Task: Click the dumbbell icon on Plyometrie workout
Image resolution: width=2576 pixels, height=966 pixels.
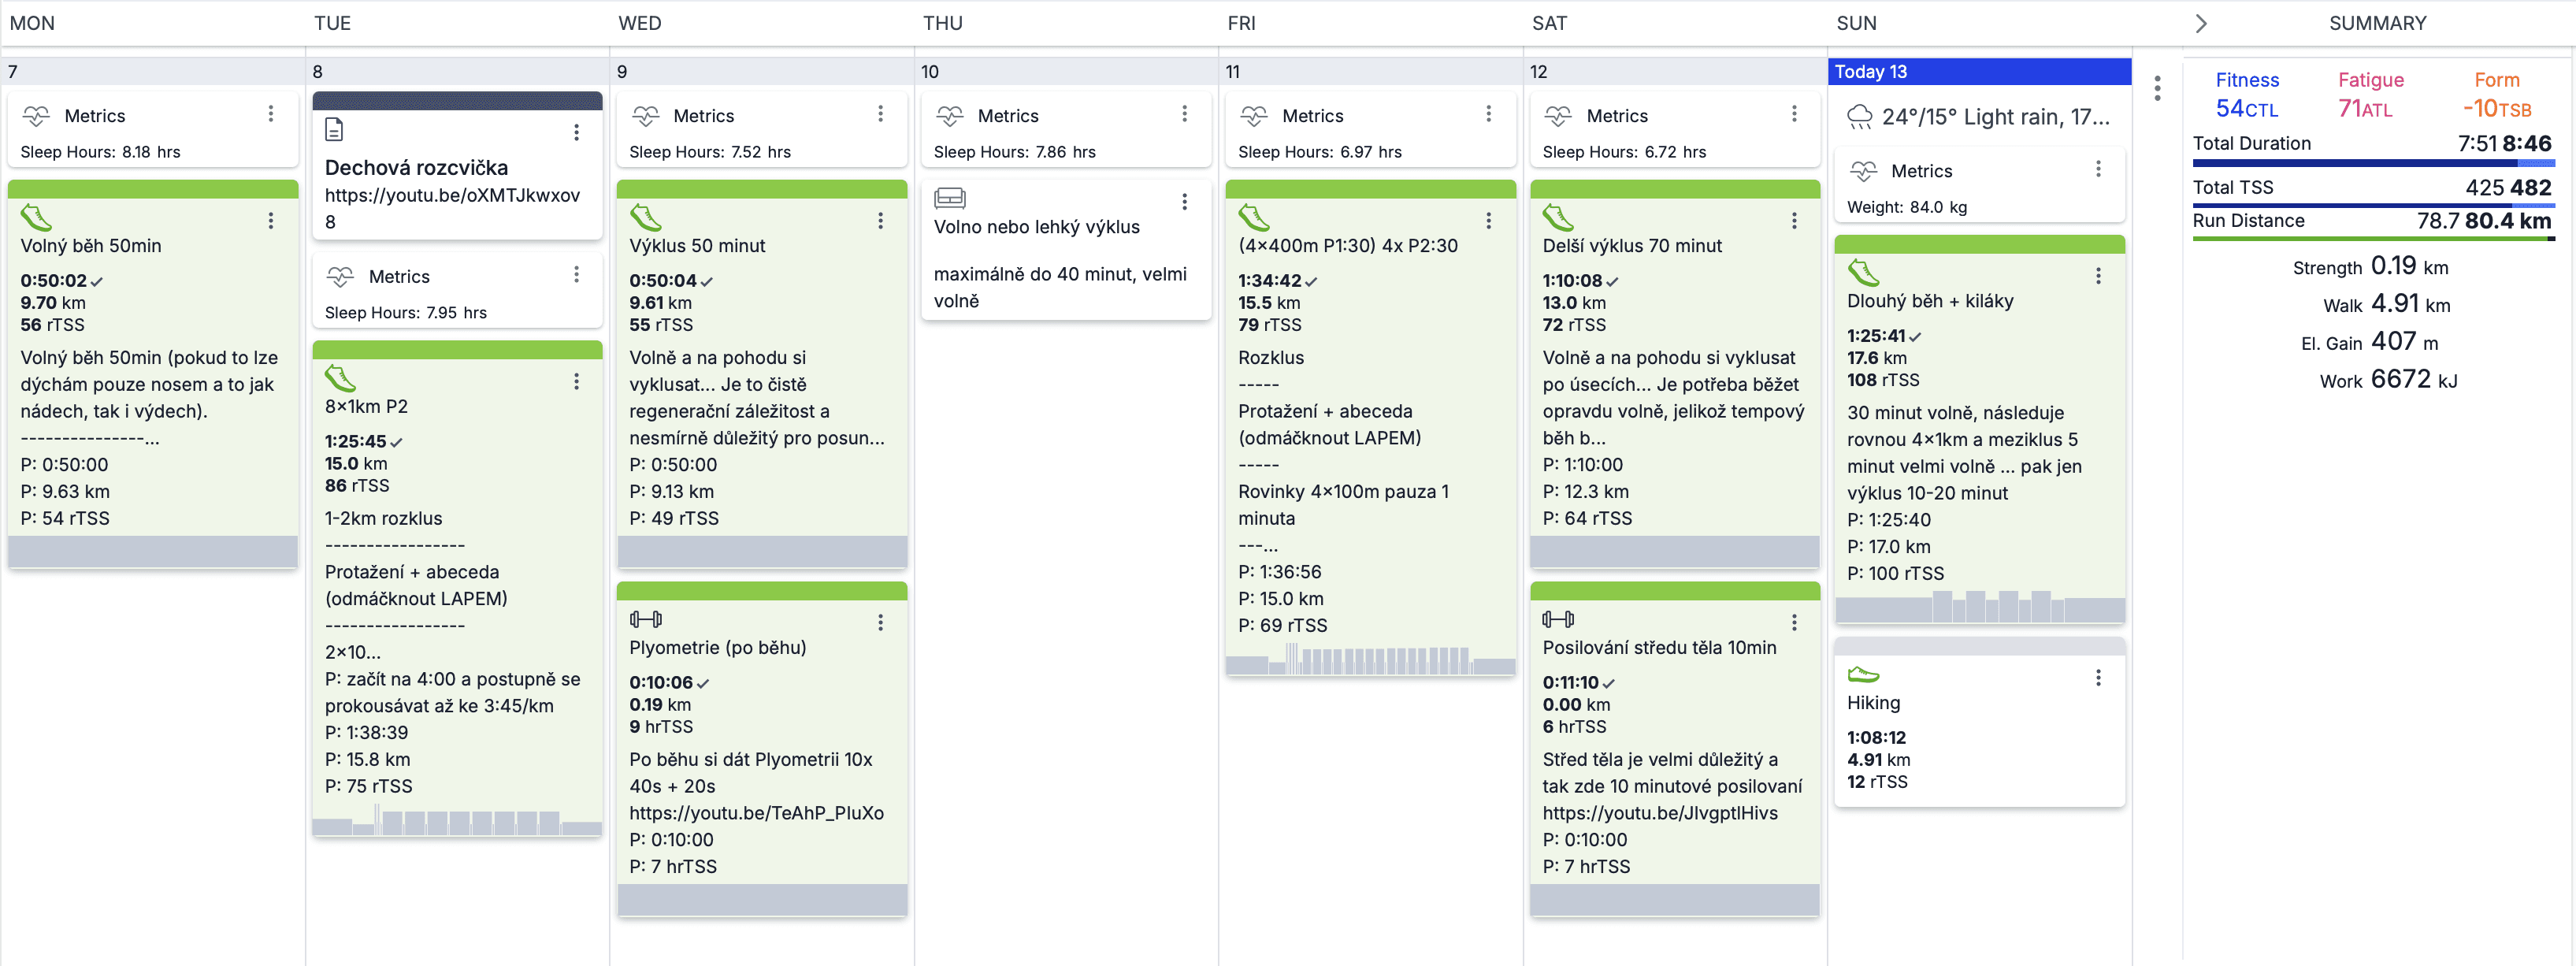Action: tap(645, 620)
